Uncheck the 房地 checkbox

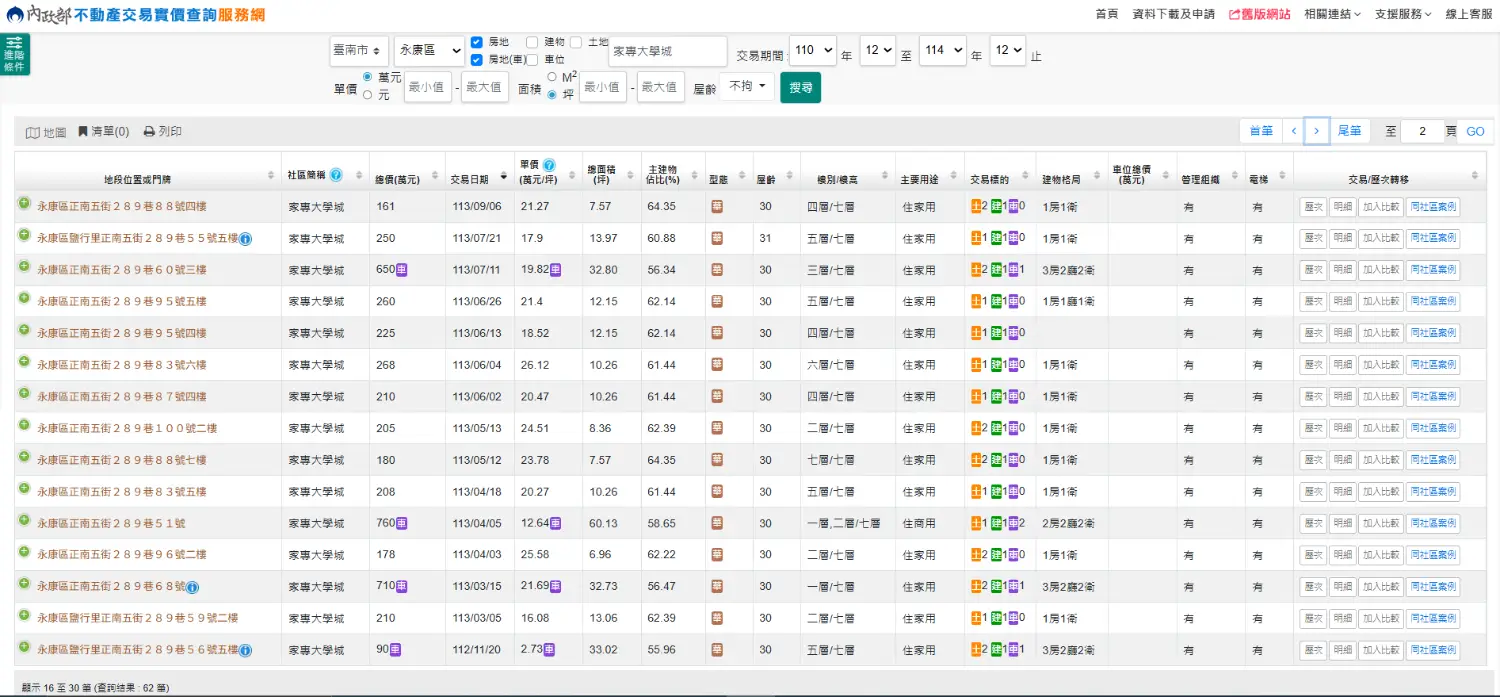click(x=477, y=43)
